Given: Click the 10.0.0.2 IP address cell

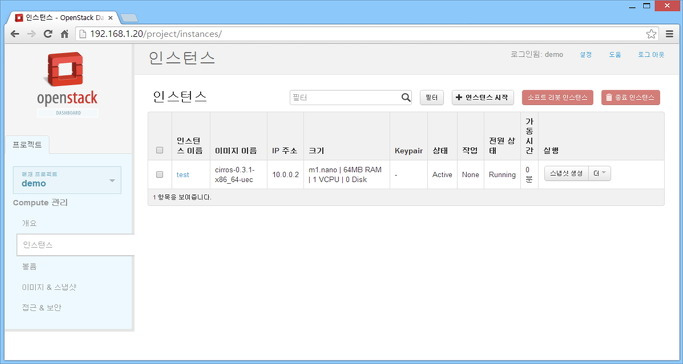Looking at the screenshot, I should click(286, 175).
